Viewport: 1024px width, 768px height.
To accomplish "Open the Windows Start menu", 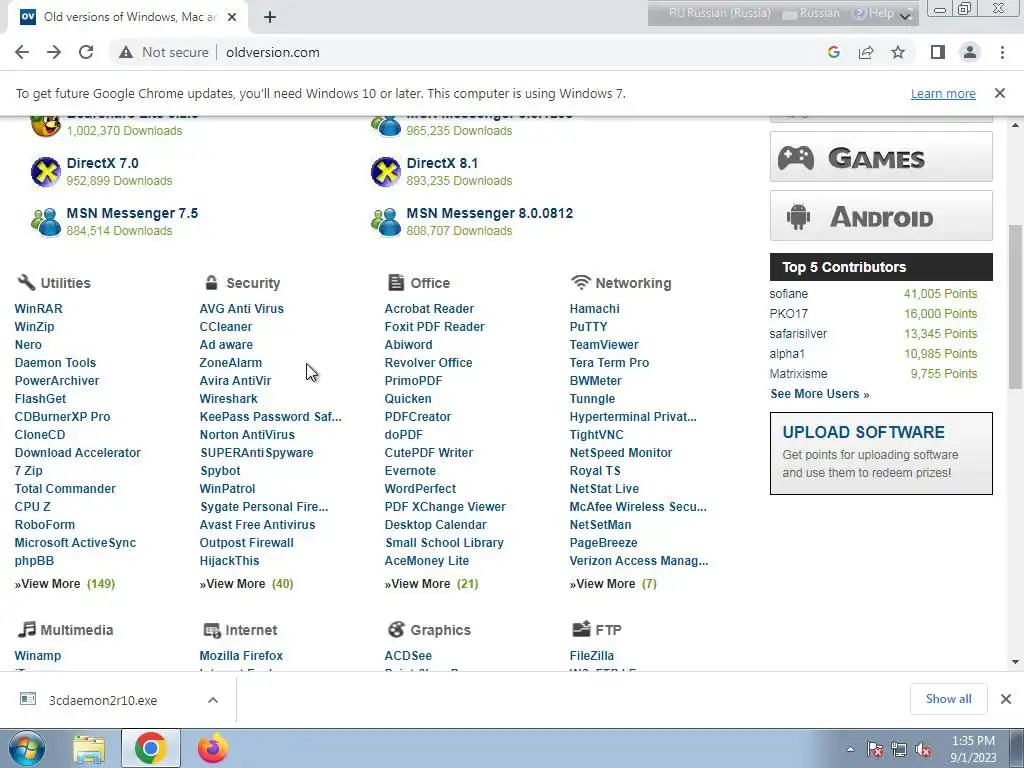I will pos(27,748).
